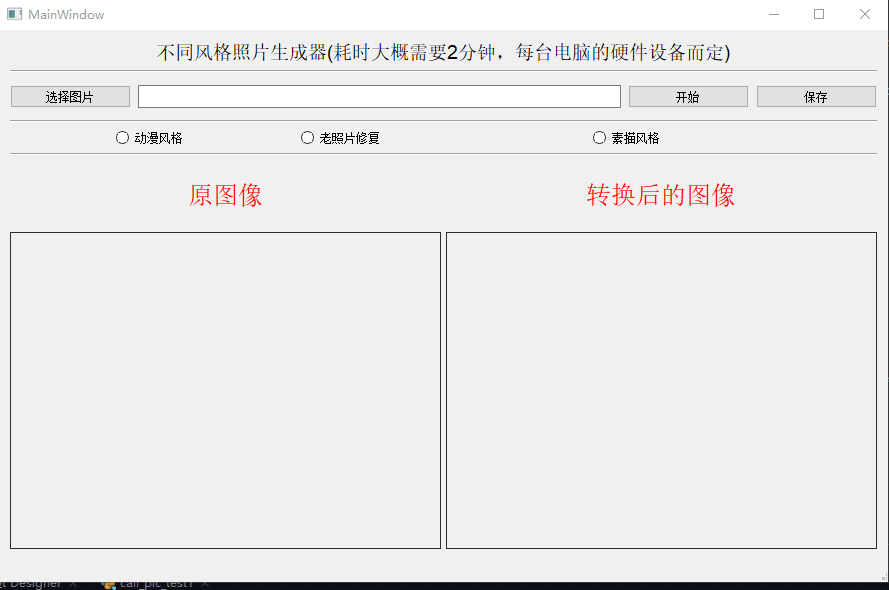The image size is (889, 590).
Task: Click the empty original image preview panel
Action: point(224,390)
